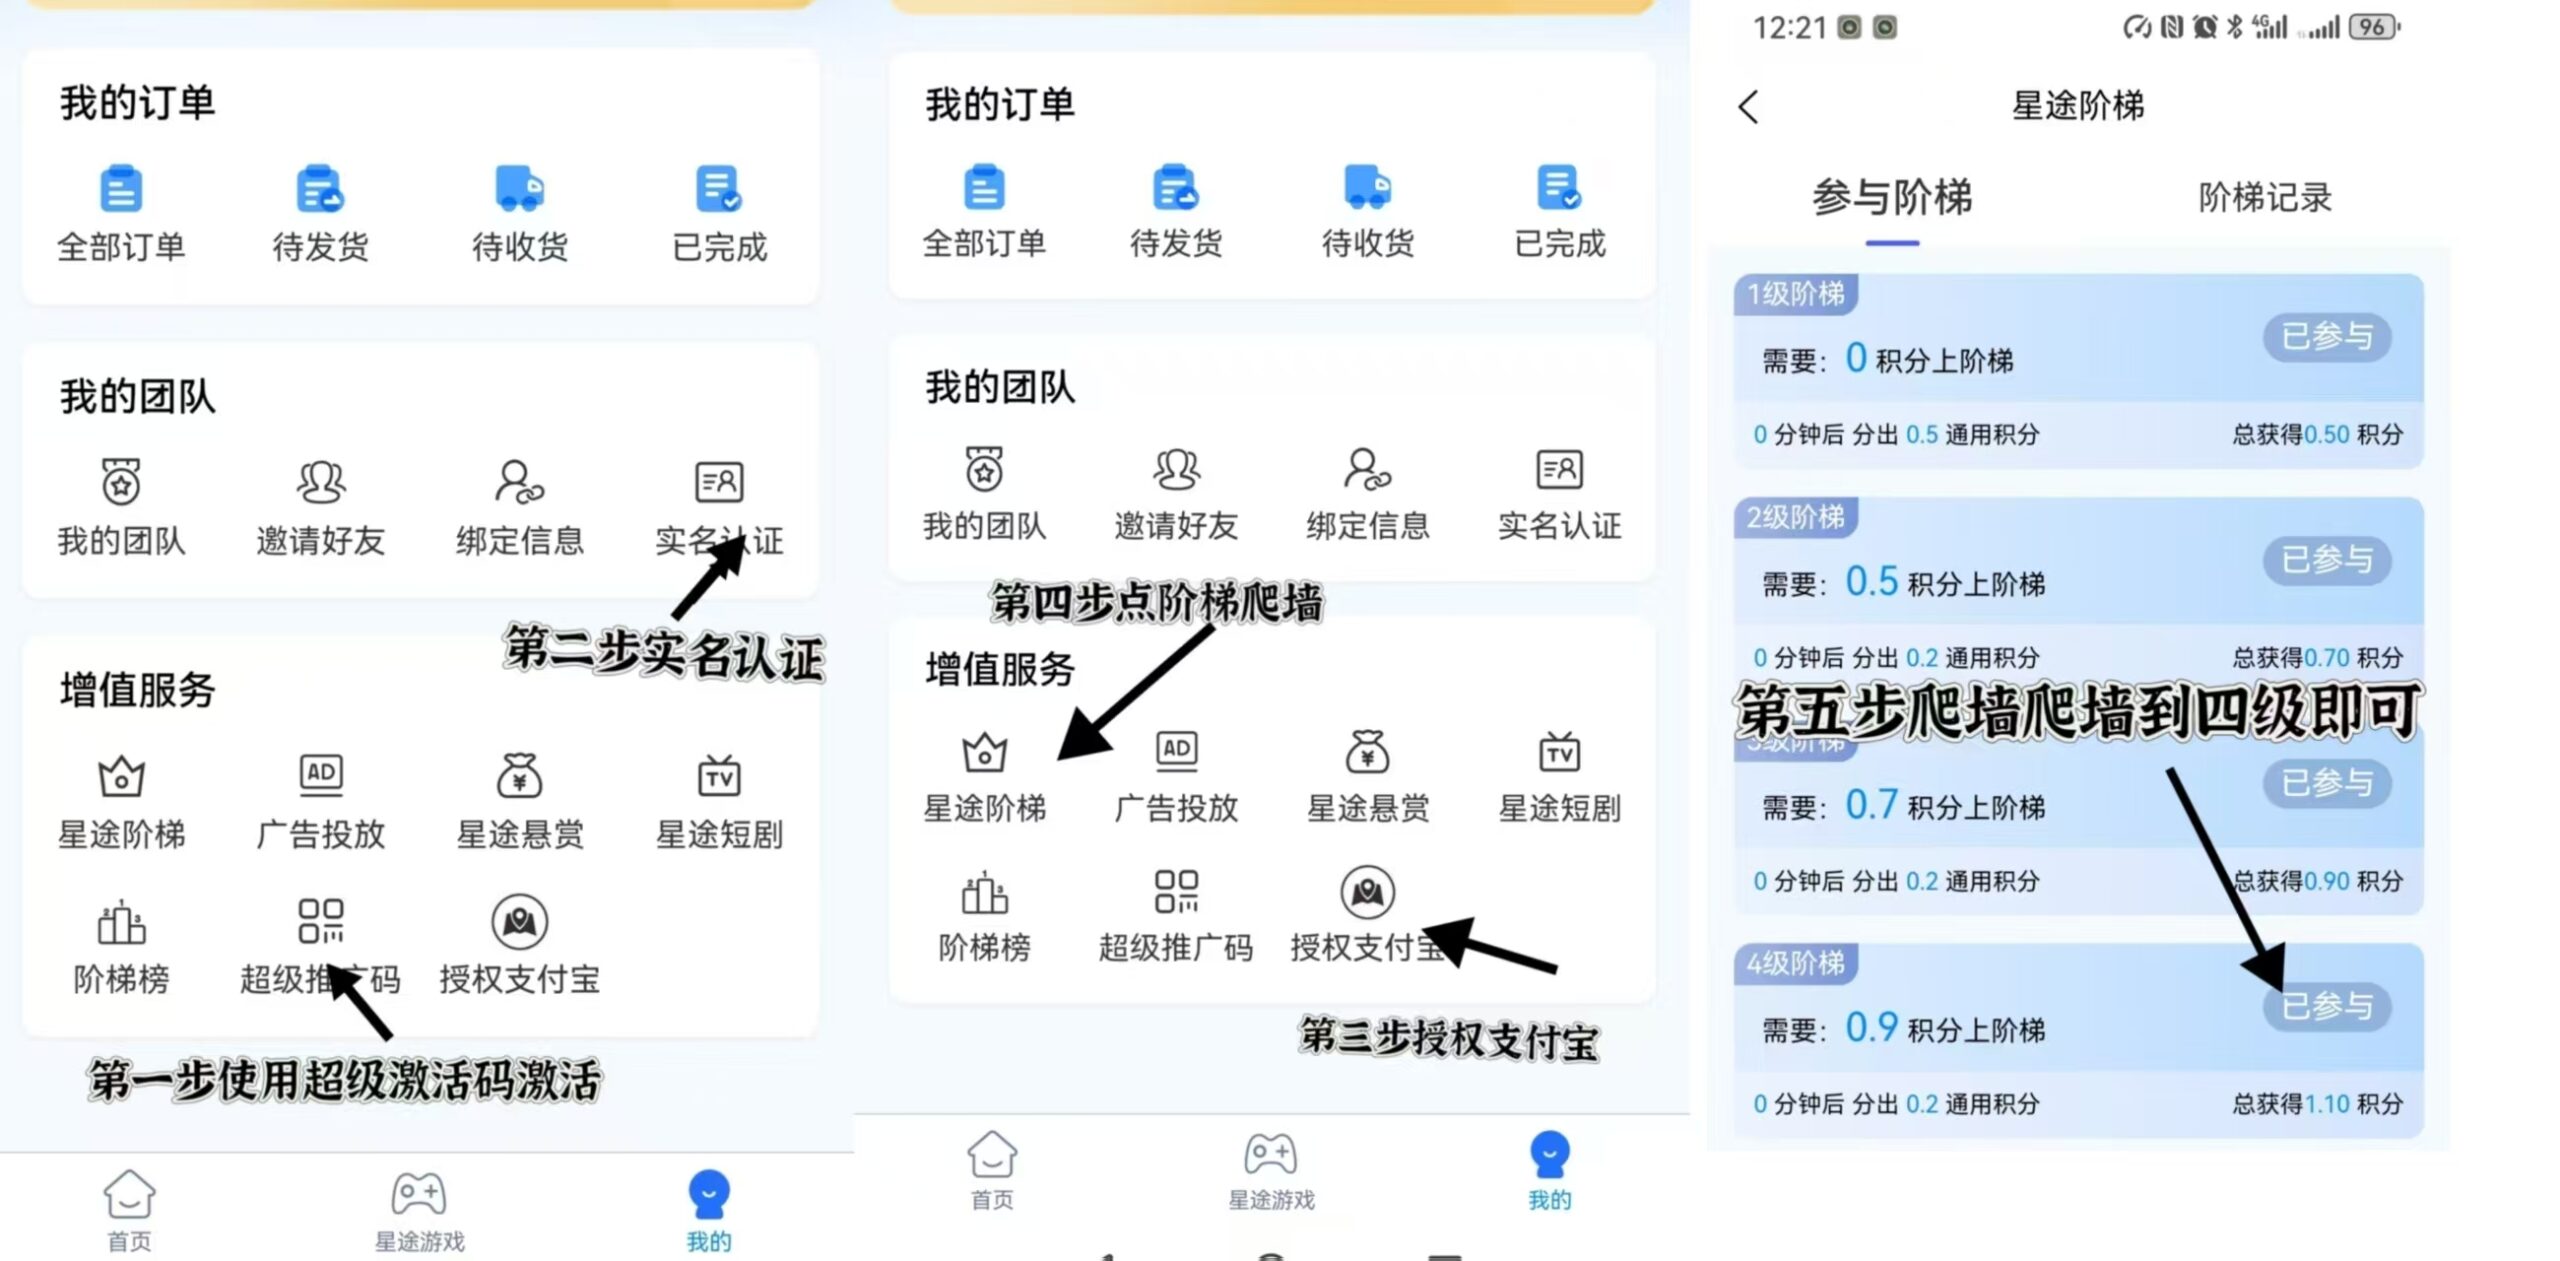Open 星途阶梯 icon in the middle panel
The width and height of the screenshot is (2560, 1261).
point(985,751)
